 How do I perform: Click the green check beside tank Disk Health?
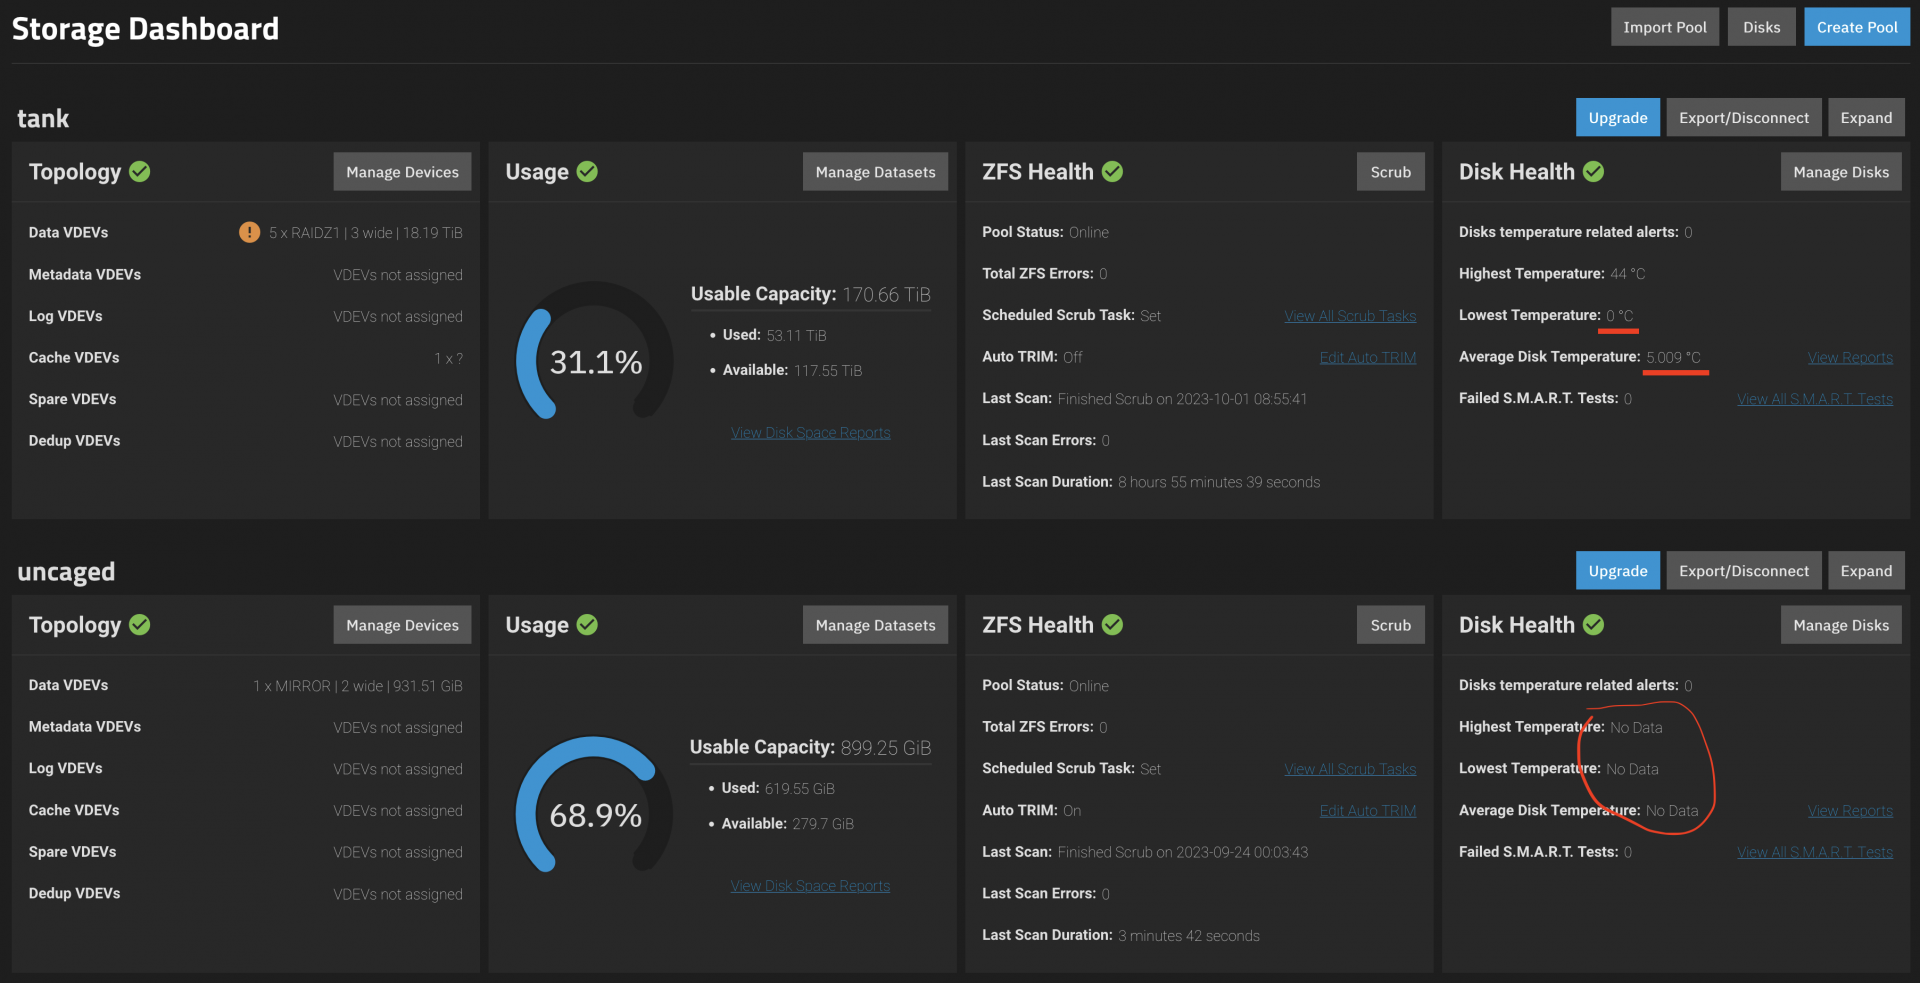point(1594,172)
